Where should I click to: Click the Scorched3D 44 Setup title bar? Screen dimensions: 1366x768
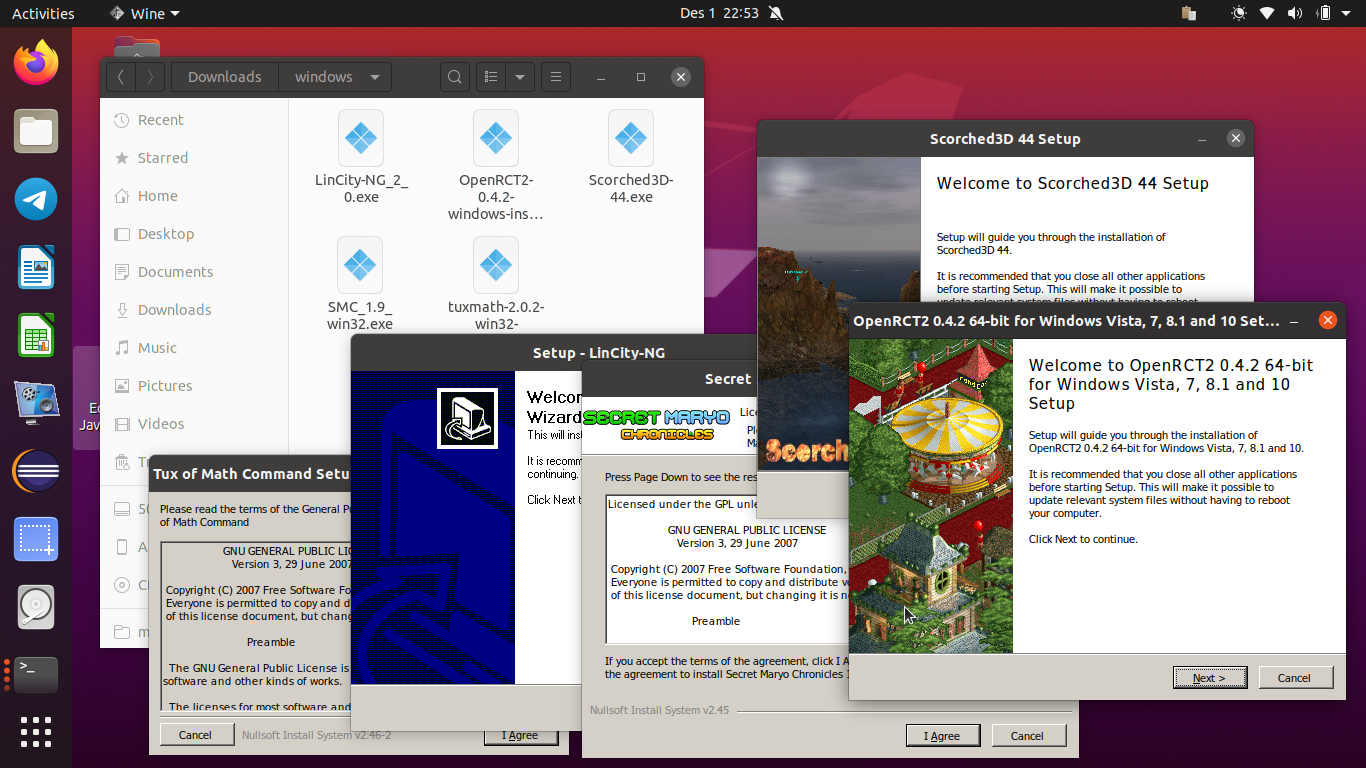tap(1005, 139)
